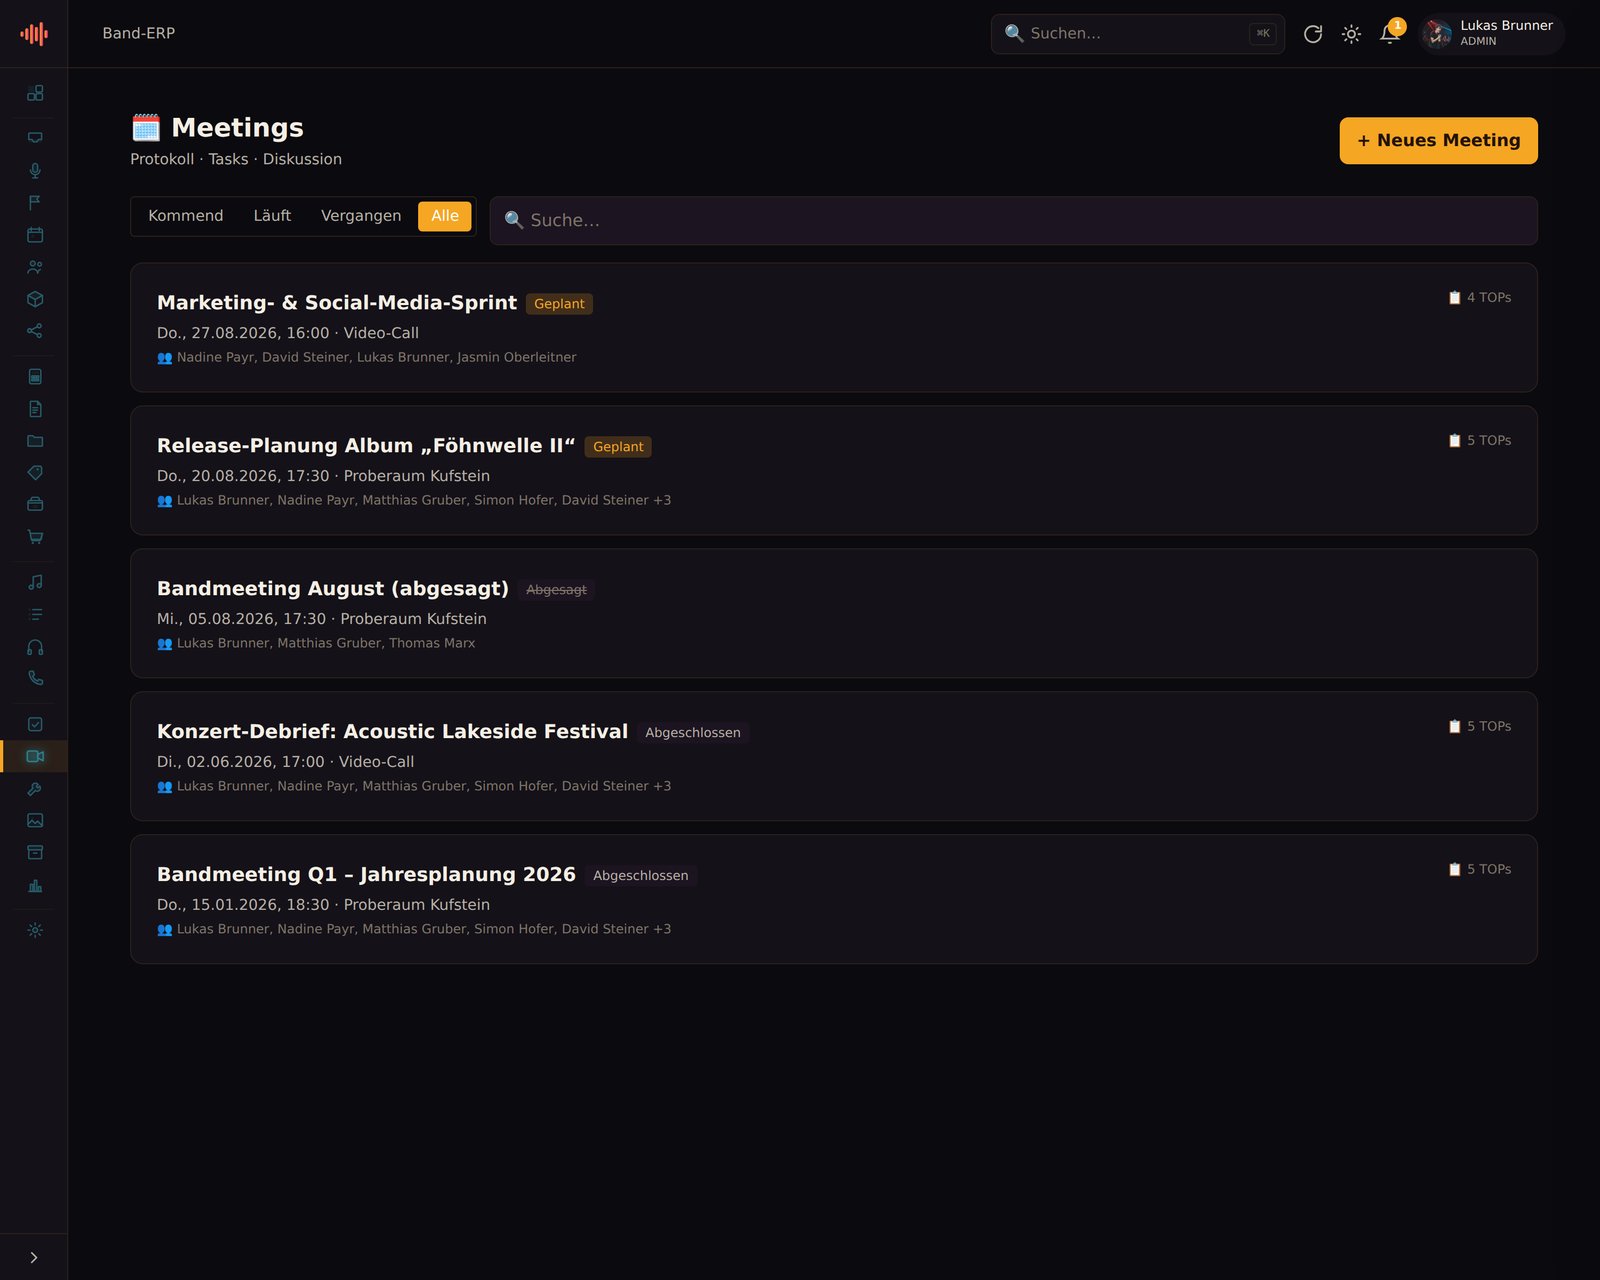Screen dimensions: 1600x1280
Task: Open the Release-Planung Album Föhnwelle II meeting
Action: [834, 471]
